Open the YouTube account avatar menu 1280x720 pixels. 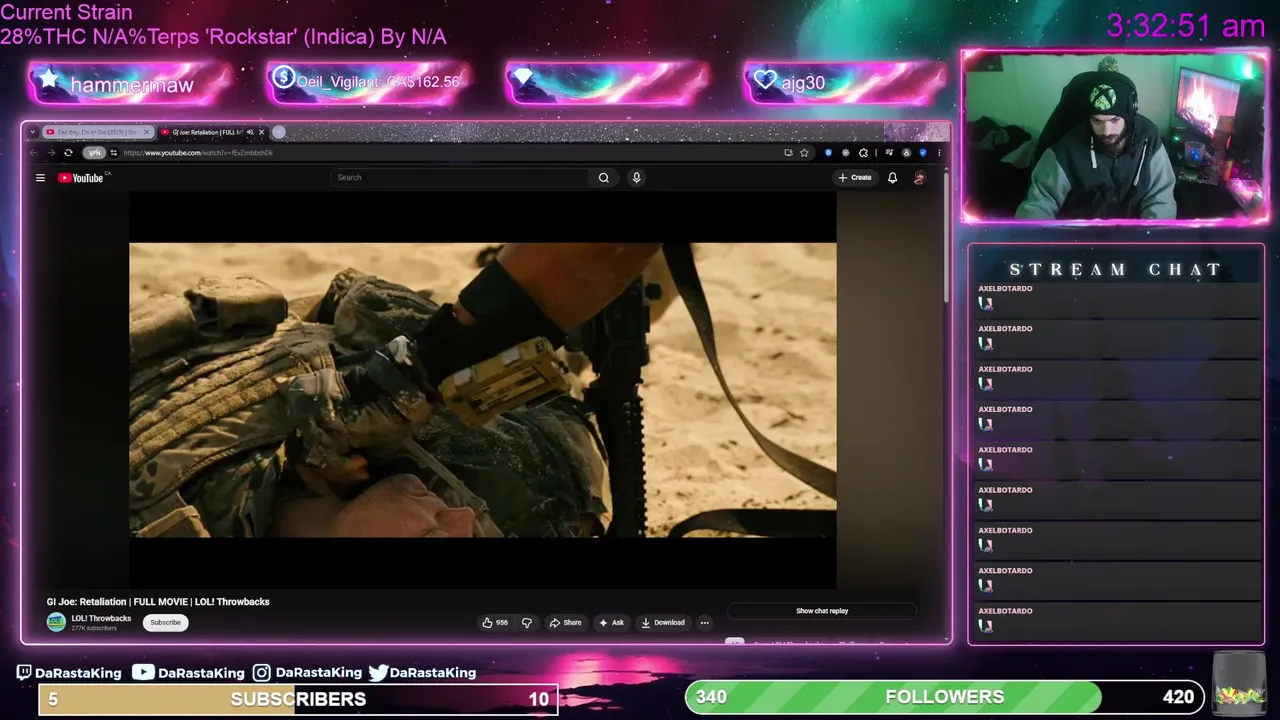click(x=920, y=178)
